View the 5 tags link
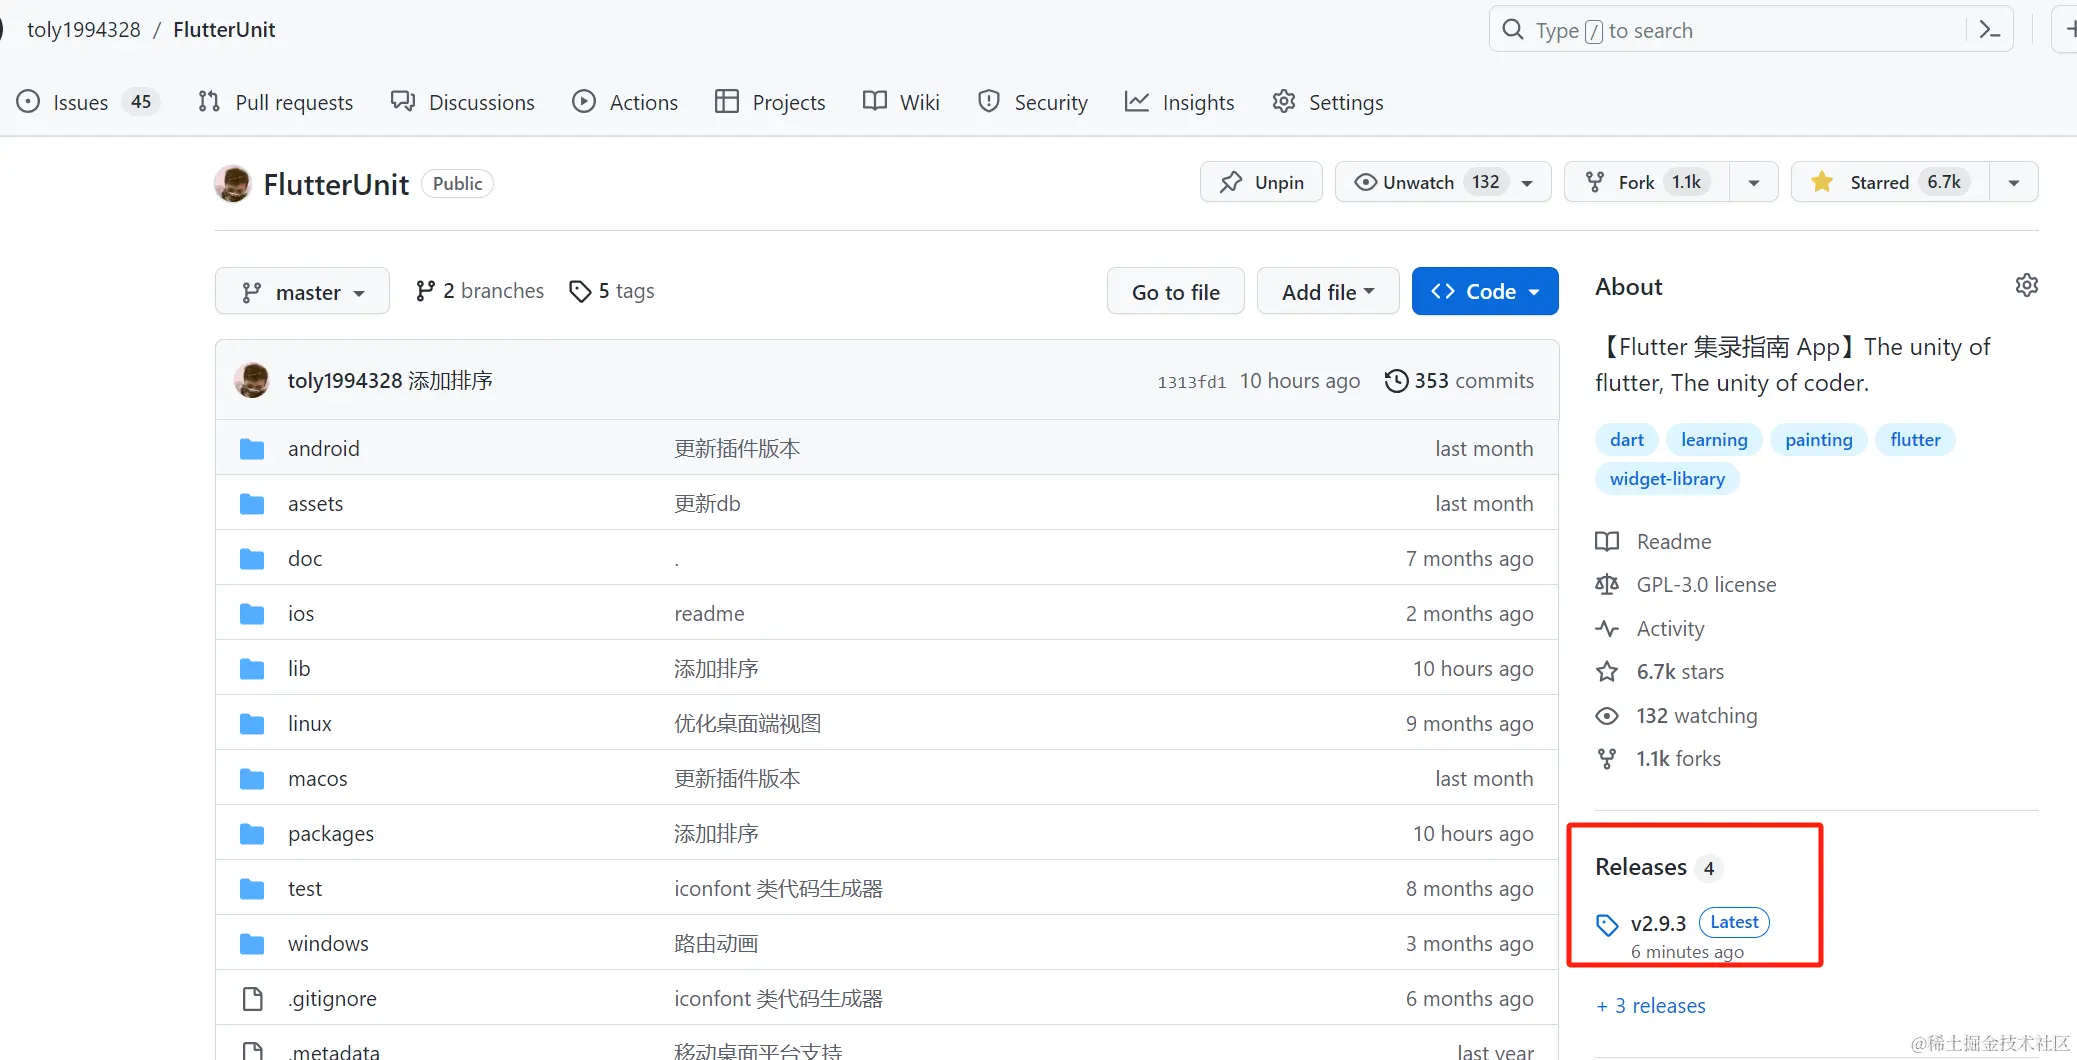2077x1060 pixels. [x=612, y=291]
